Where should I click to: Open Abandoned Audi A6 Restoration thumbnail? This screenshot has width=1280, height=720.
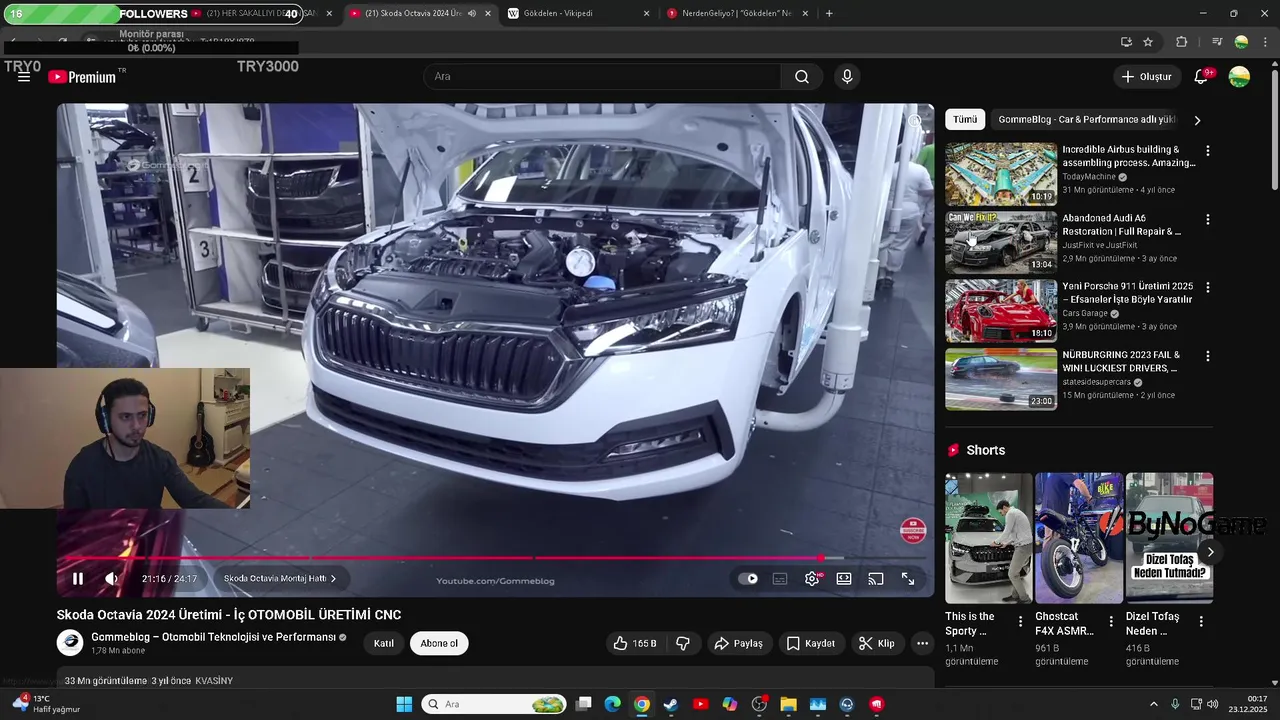click(x=1001, y=242)
